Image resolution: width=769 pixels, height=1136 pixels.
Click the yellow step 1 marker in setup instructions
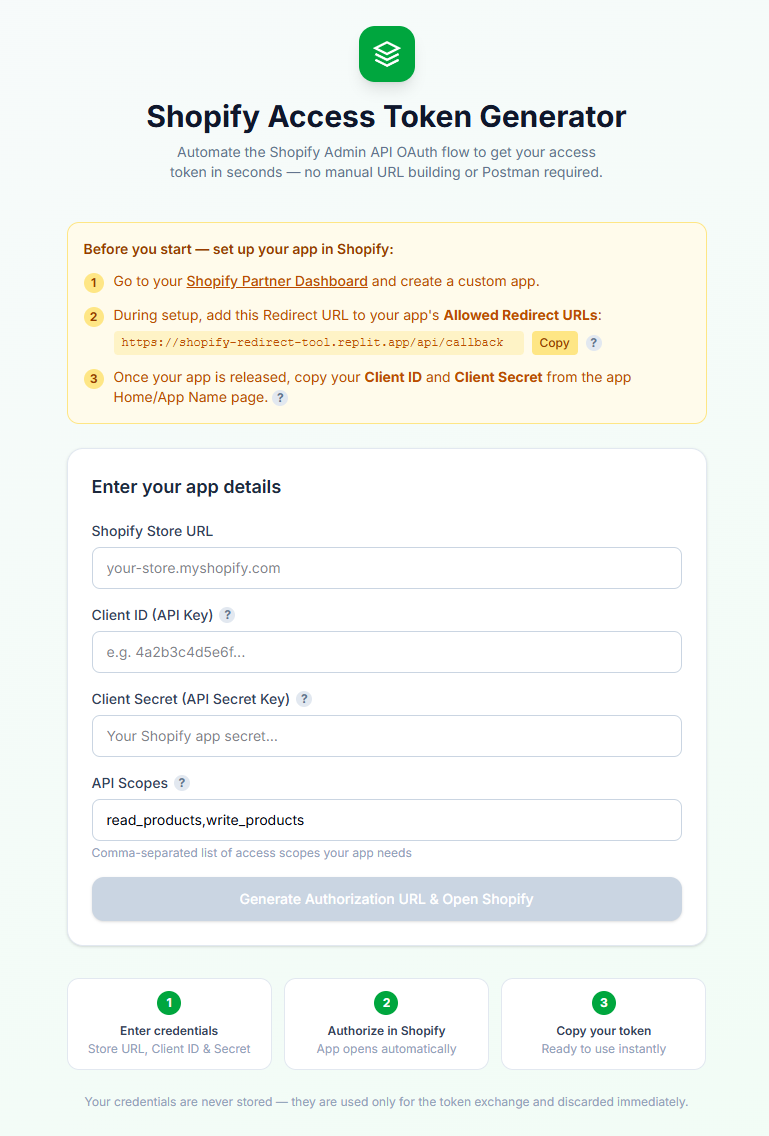93,283
